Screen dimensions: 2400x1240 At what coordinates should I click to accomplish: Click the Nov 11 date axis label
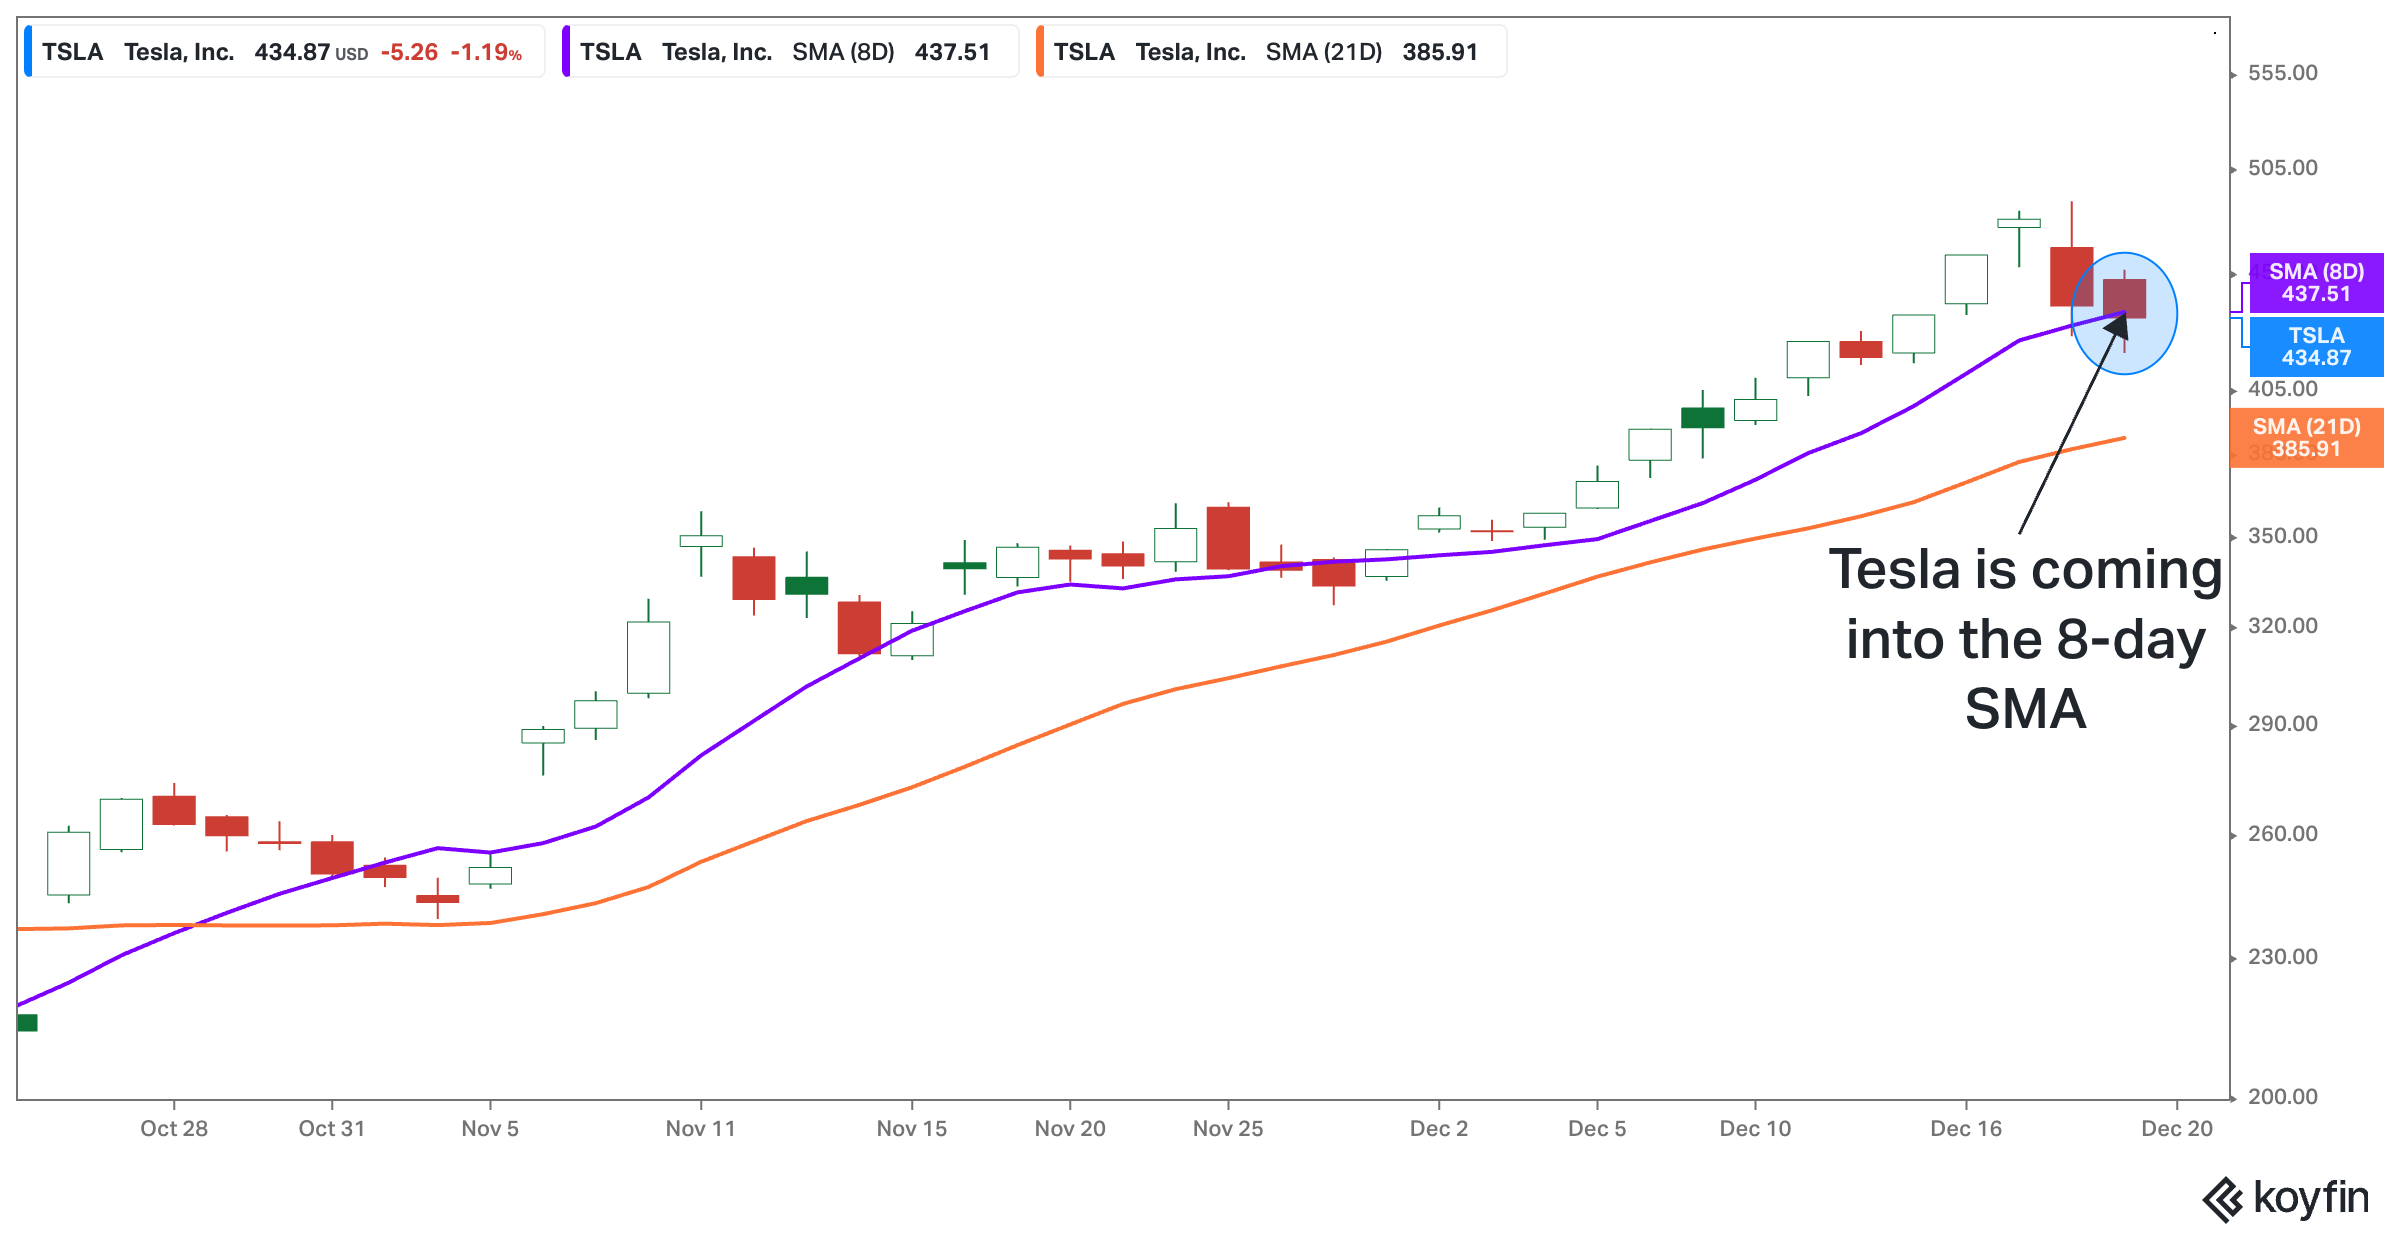701,1129
